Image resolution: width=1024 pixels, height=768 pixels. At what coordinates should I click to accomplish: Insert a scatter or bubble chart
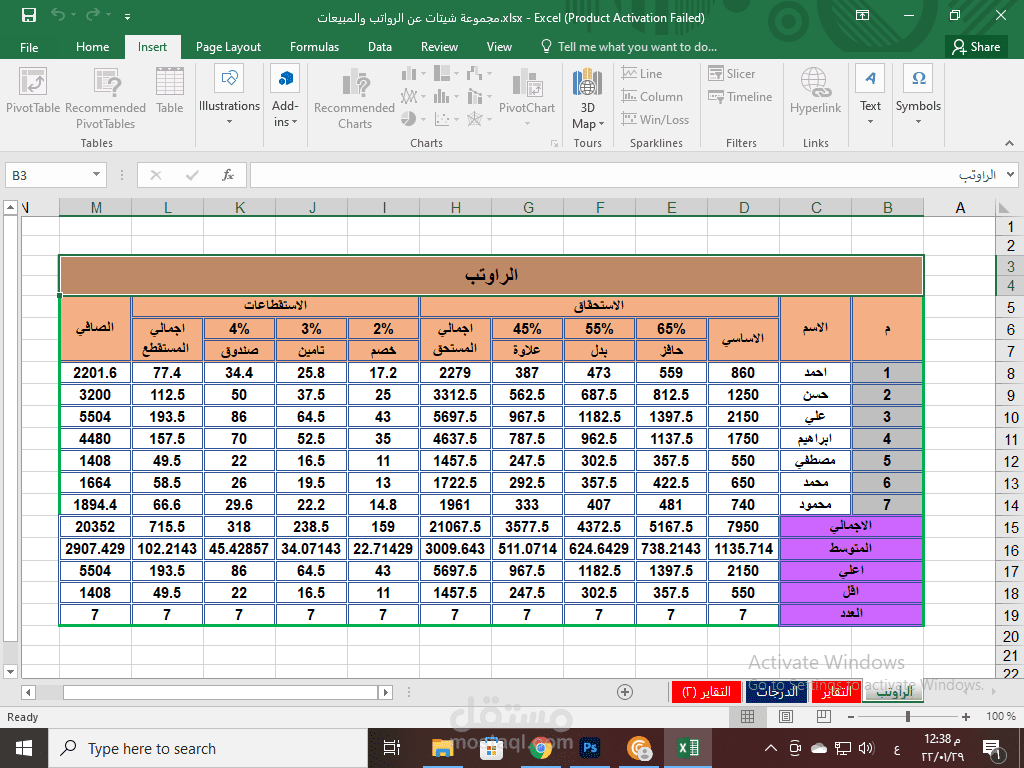coord(446,120)
